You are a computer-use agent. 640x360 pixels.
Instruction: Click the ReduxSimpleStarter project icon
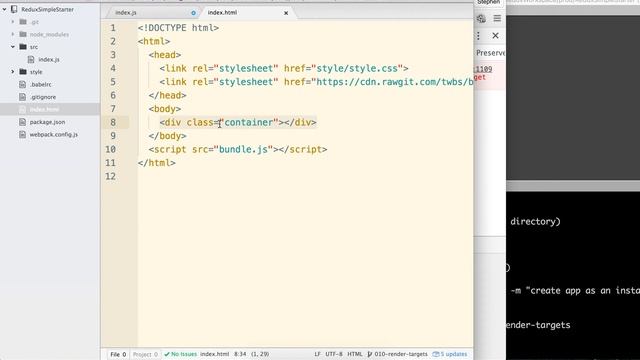(x=14, y=9)
